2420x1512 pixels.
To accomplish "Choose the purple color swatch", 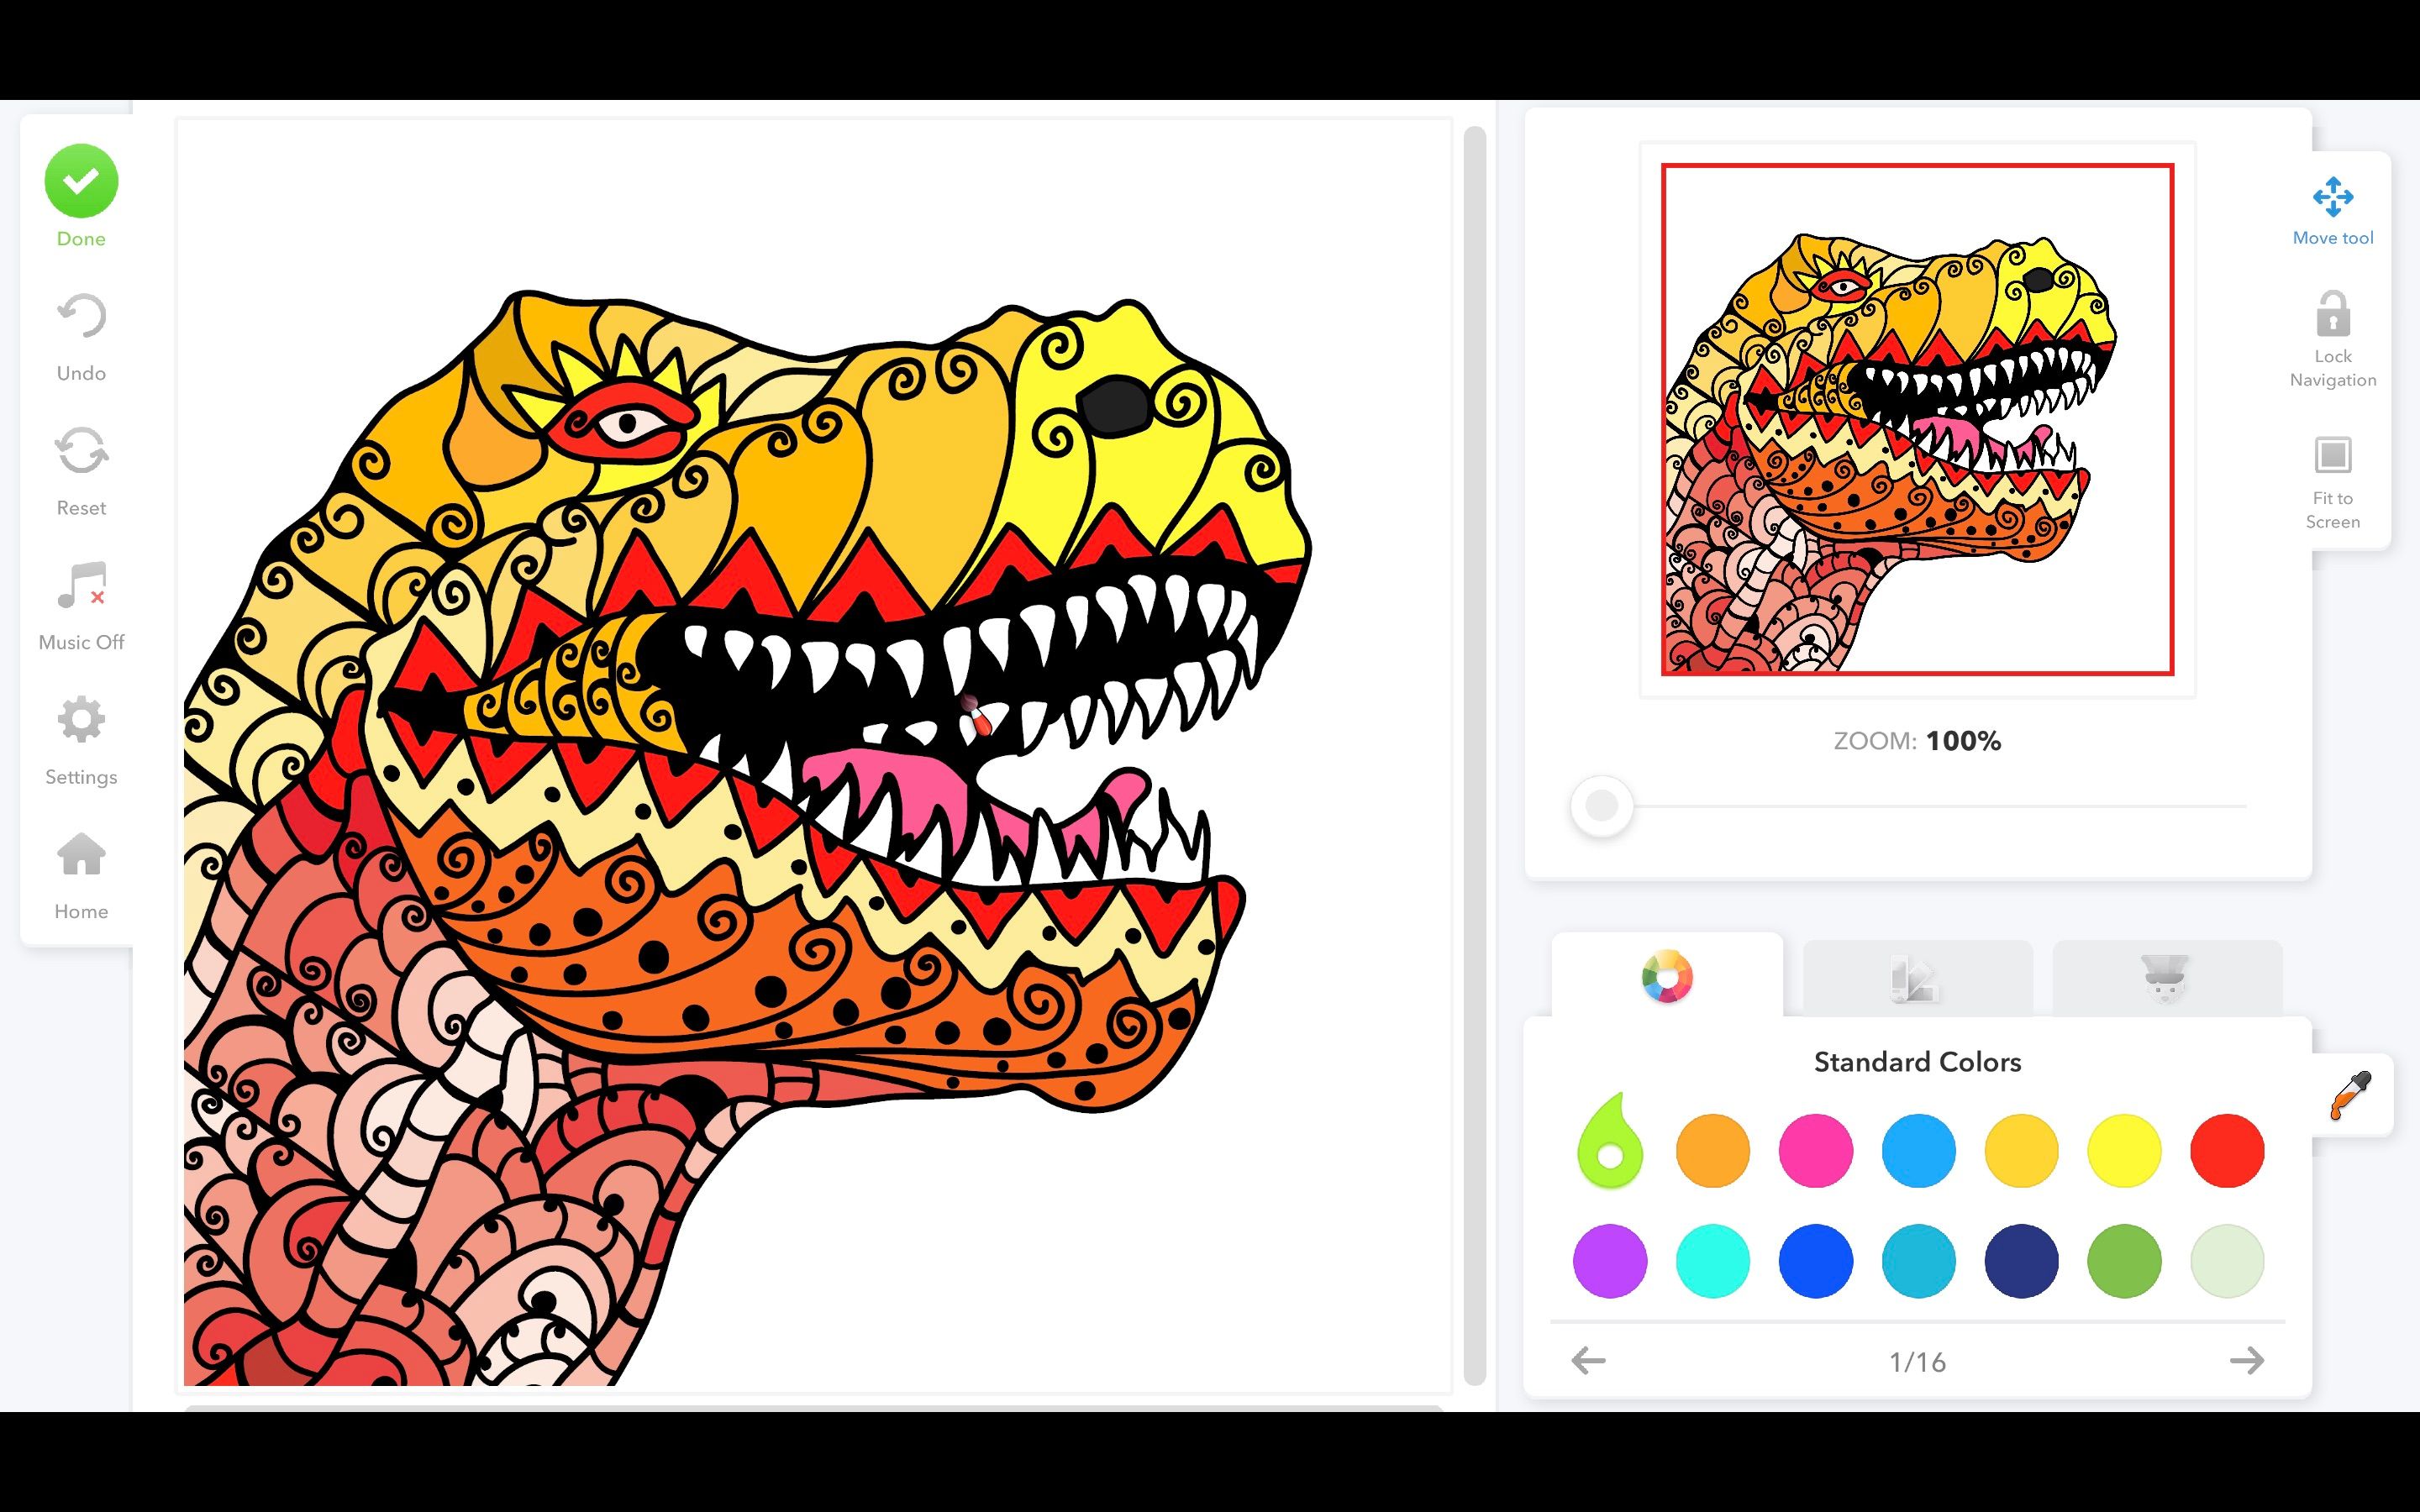I will point(1610,1261).
